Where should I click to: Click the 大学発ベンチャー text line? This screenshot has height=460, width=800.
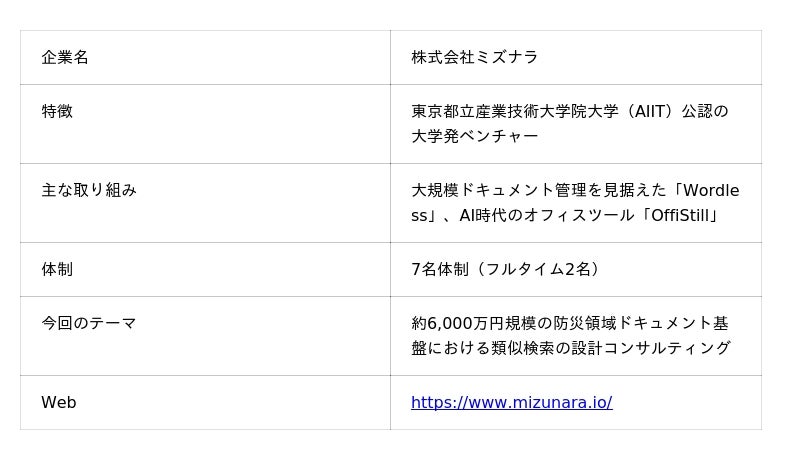475,137
